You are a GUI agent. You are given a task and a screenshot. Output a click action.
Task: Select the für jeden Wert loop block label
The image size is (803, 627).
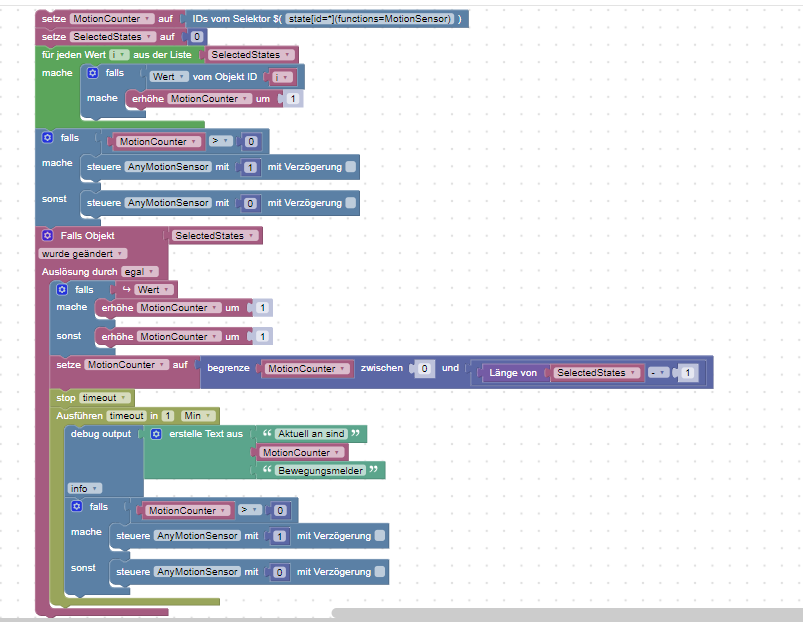tap(73, 54)
